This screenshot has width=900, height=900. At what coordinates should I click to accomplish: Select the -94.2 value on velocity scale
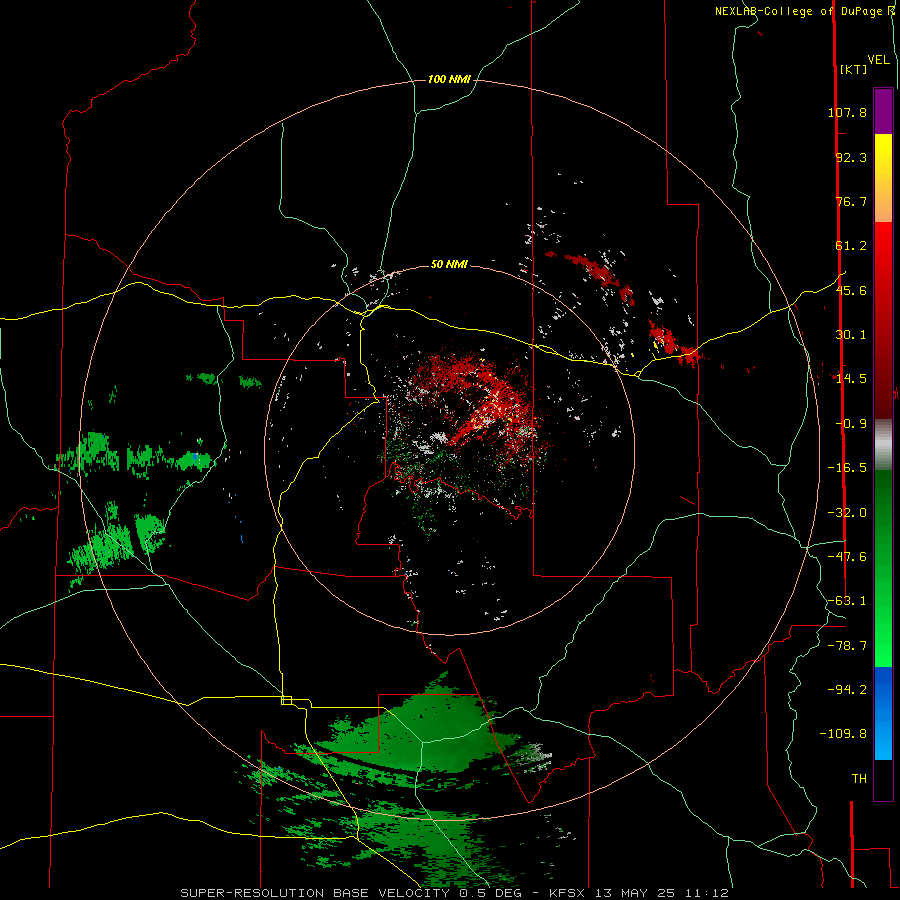(847, 689)
